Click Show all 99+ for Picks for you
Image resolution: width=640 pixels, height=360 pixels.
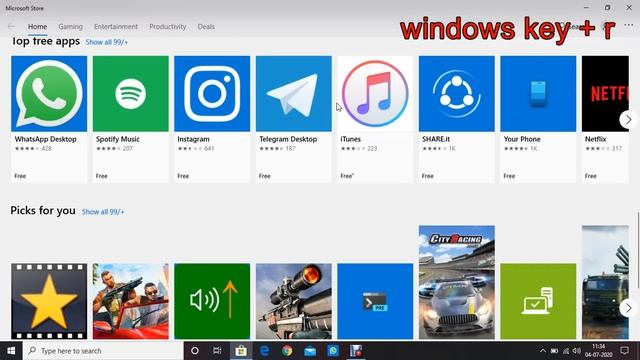pos(103,212)
